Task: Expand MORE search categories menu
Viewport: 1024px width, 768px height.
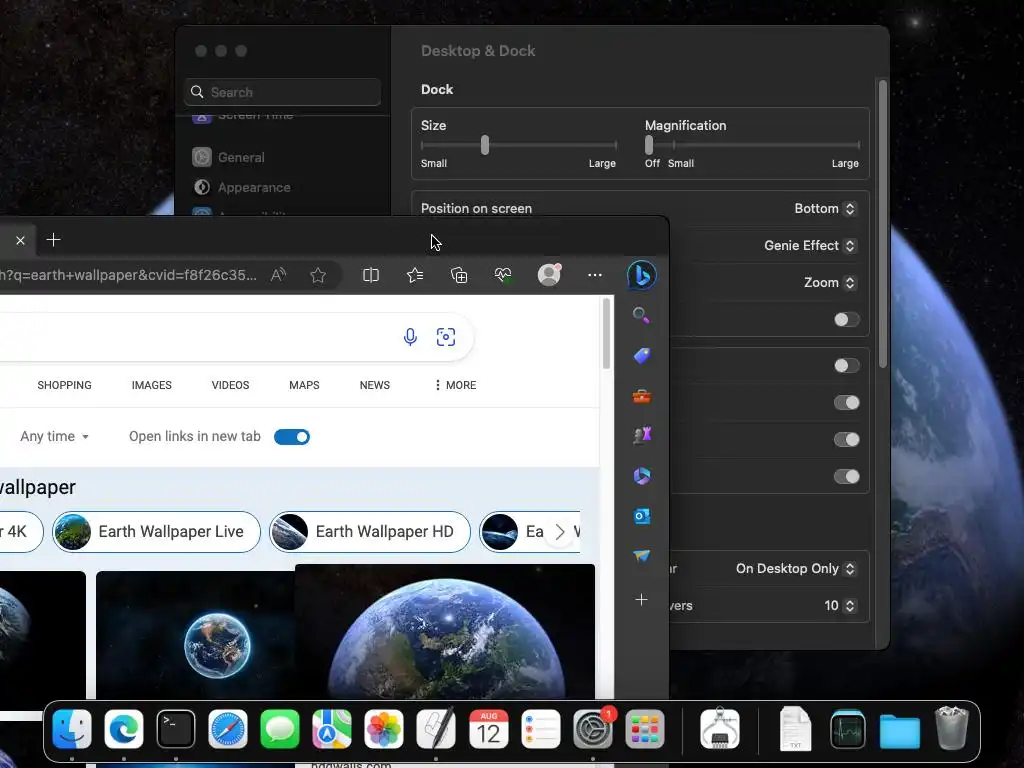Action: [456, 385]
